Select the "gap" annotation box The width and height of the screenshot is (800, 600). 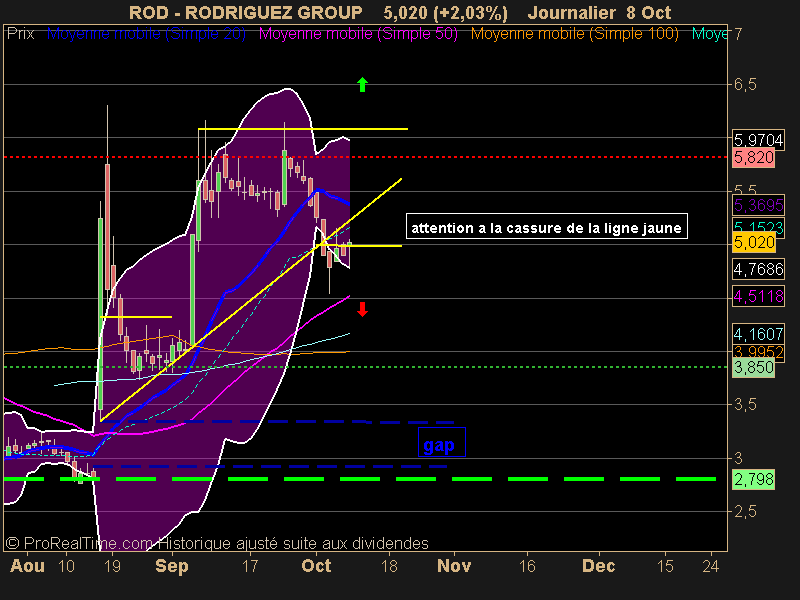441,442
